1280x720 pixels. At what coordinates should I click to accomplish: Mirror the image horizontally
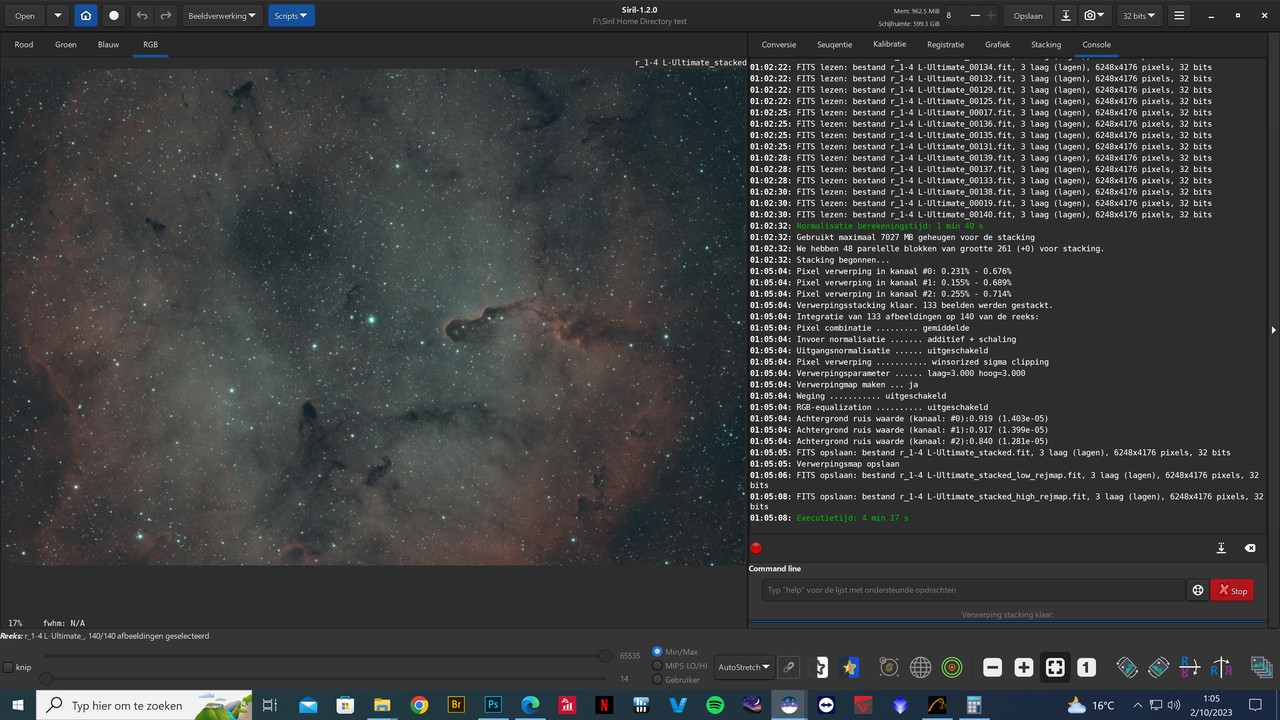point(1221,667)
